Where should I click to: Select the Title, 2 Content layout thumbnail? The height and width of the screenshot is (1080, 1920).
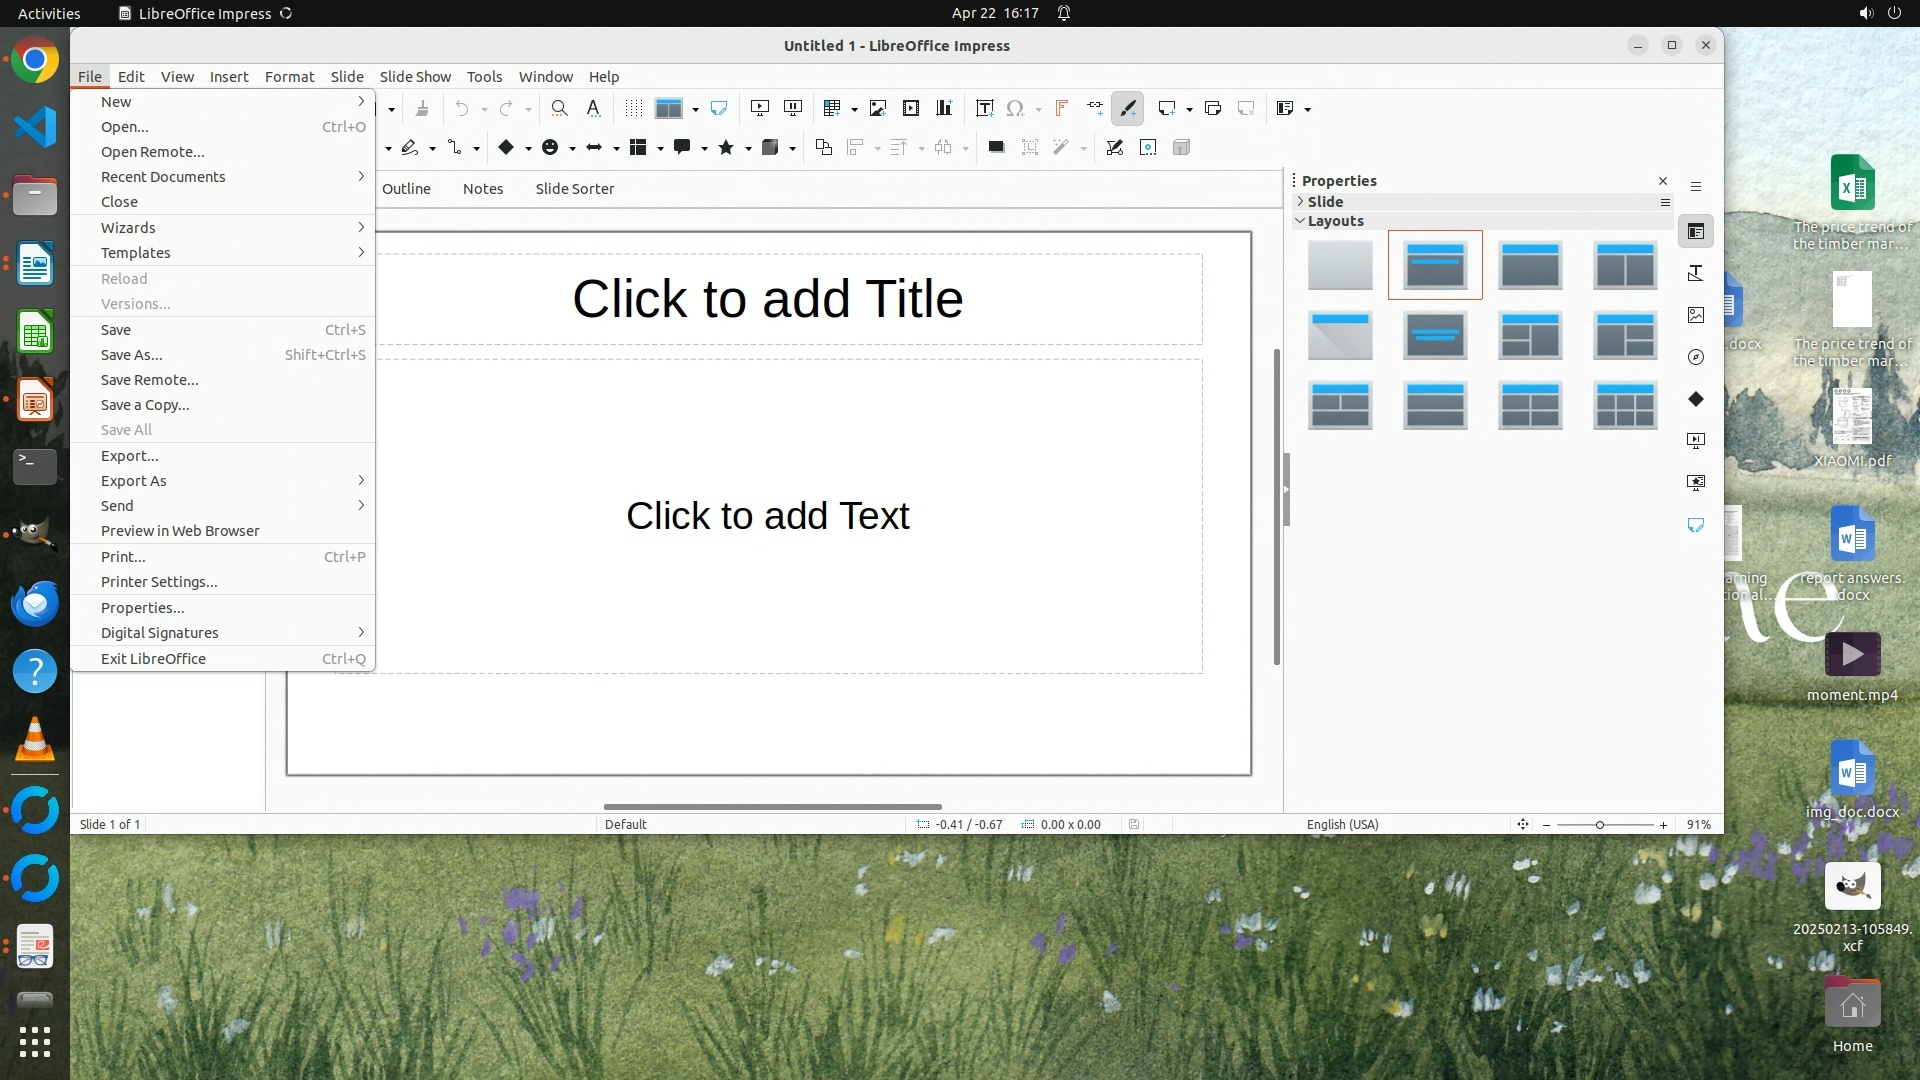click(x=1624, y=265)
